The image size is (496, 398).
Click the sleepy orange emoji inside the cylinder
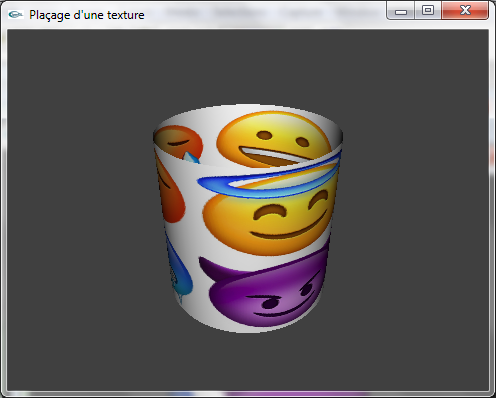coord(178,142)
